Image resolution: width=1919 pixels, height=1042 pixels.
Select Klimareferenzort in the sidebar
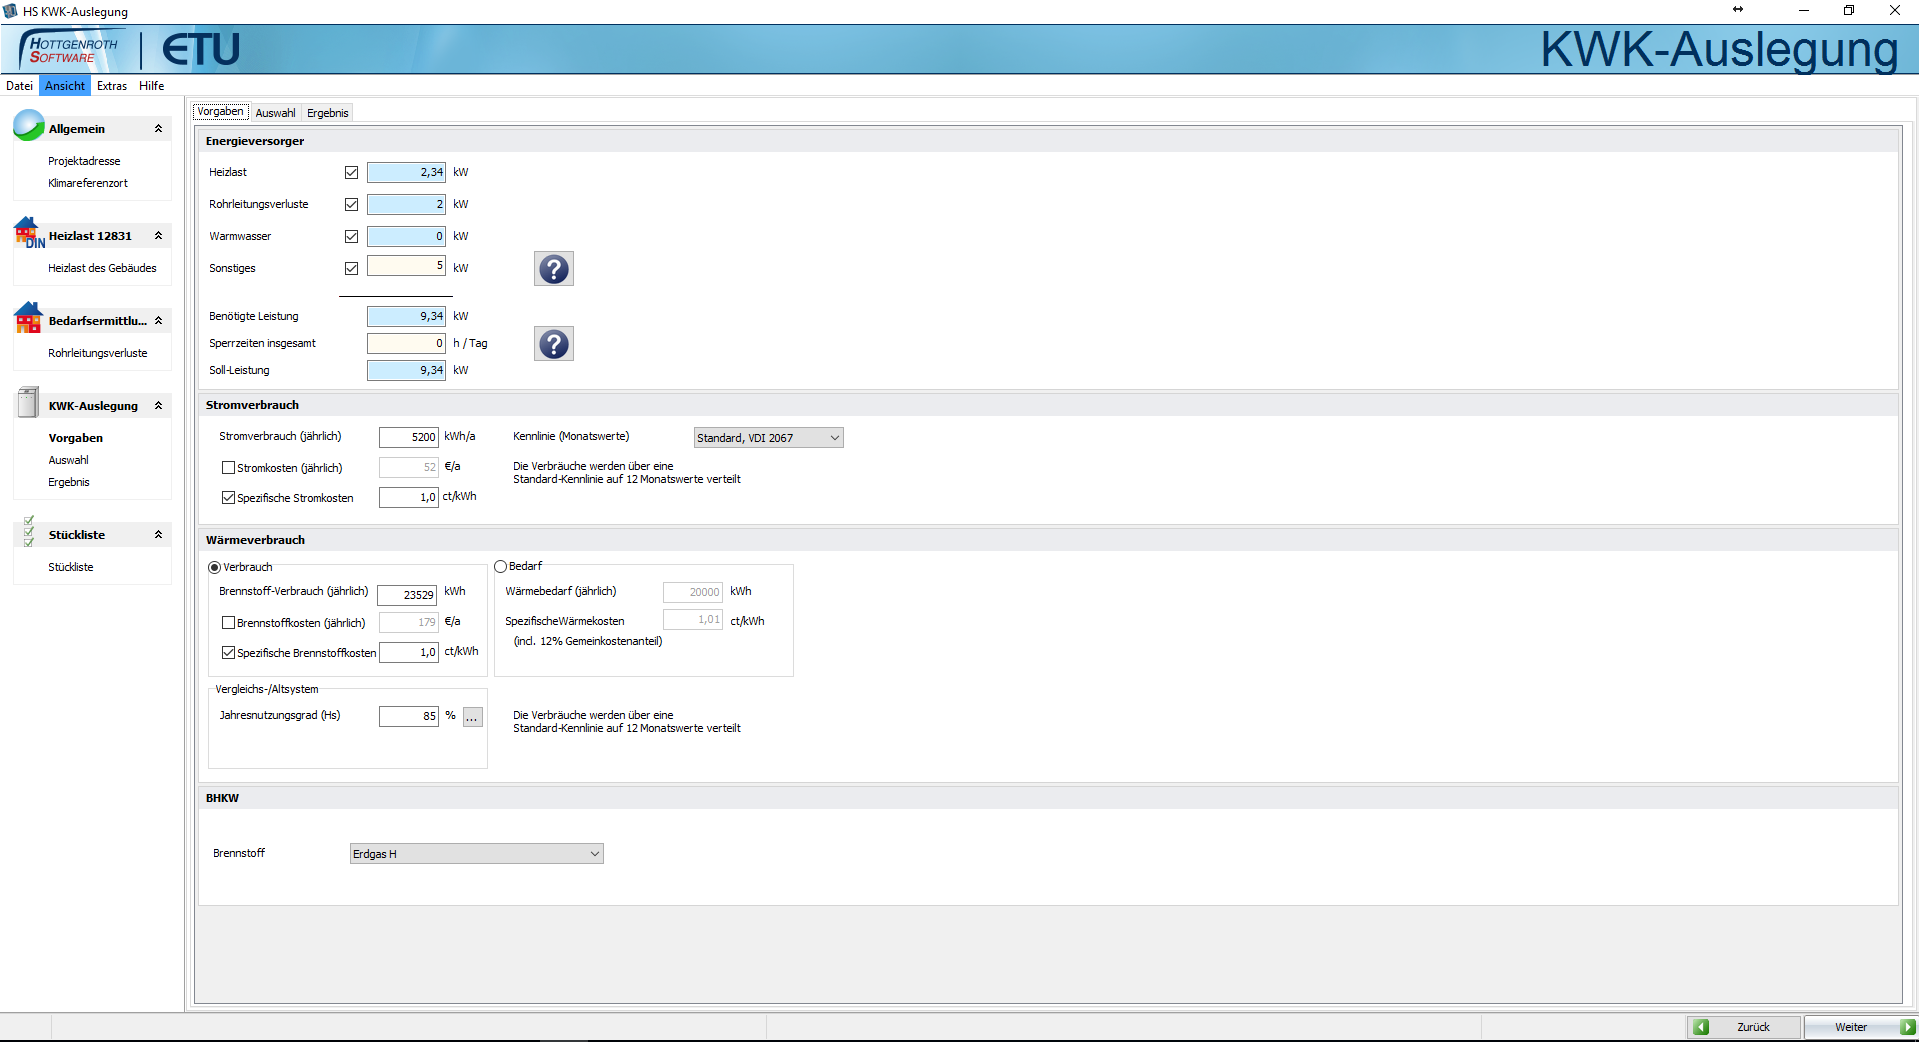pyautogui.click(x=88, y=183)
